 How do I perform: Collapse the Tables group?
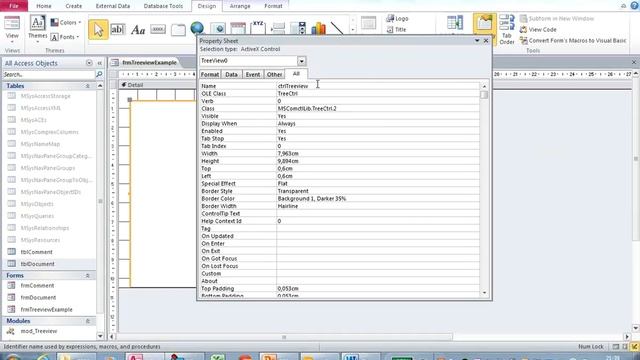click(x=87, y=86)
